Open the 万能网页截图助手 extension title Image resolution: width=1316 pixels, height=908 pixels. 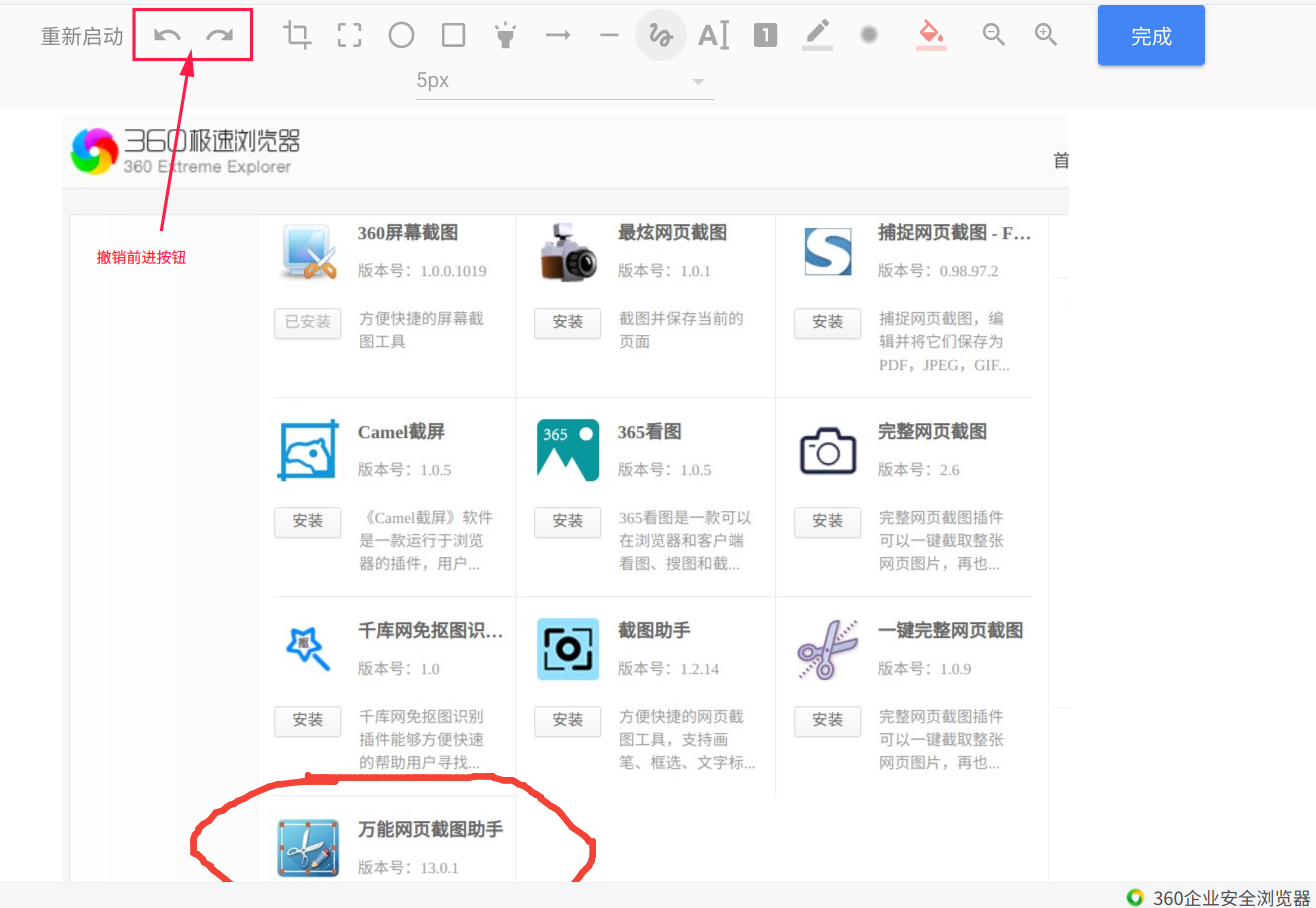[x=431, y=830]
